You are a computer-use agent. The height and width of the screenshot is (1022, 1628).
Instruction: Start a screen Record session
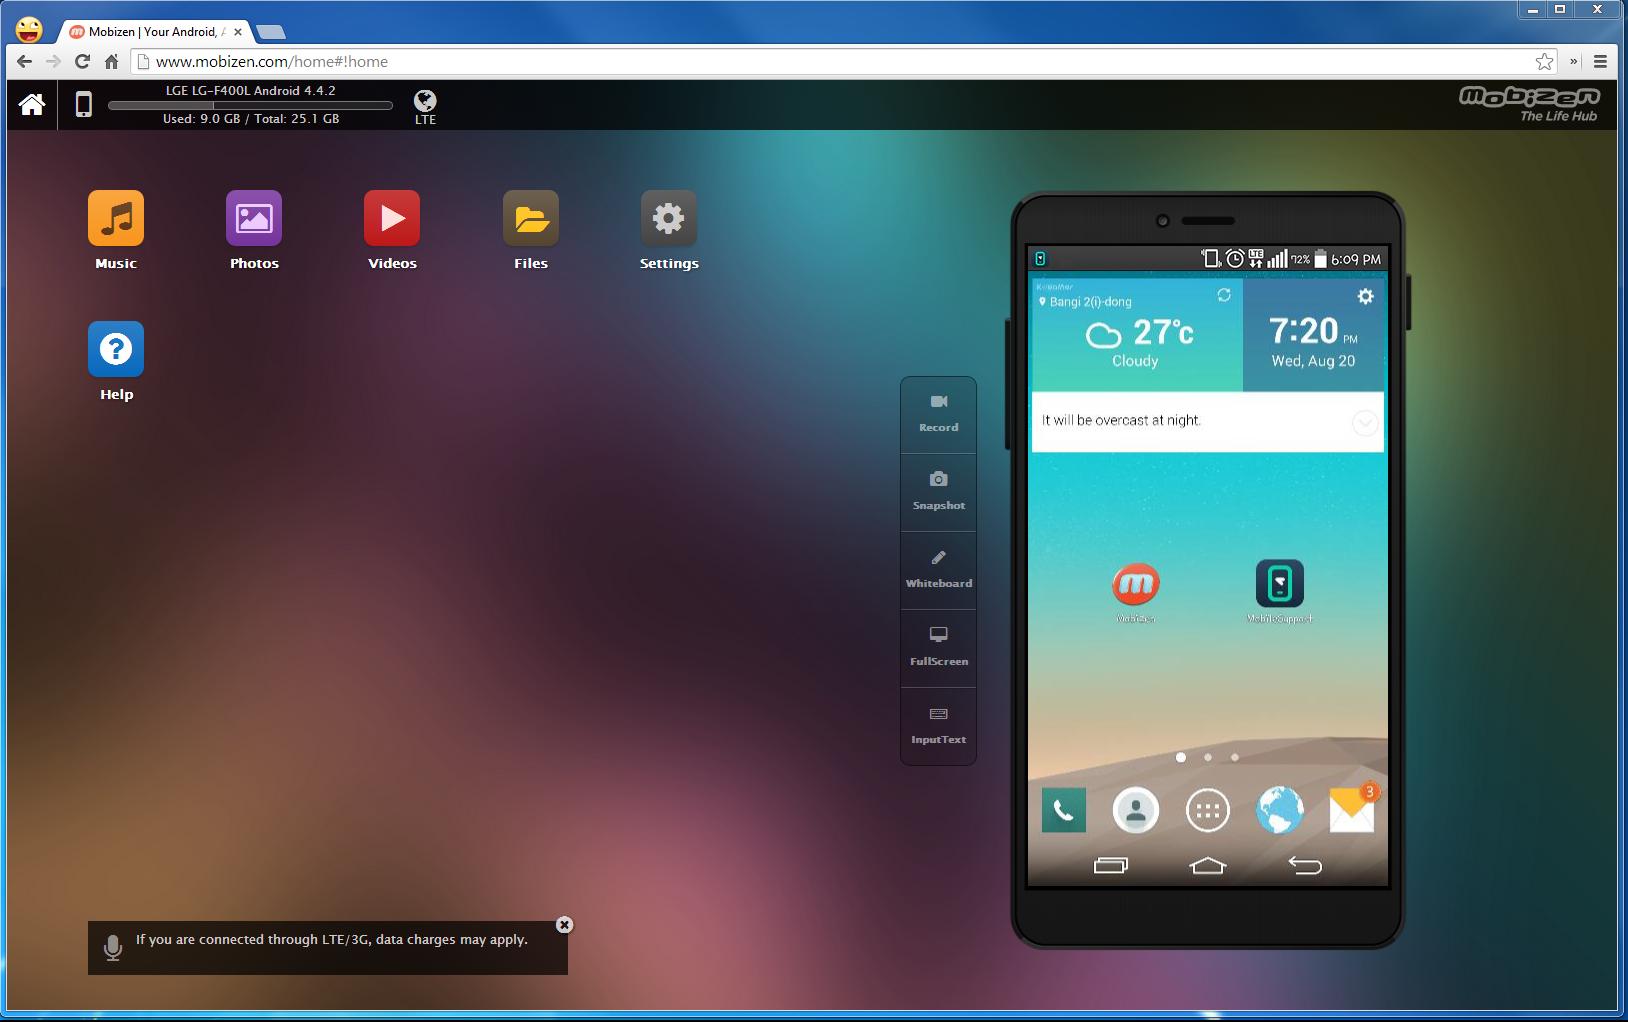[938, 413]
